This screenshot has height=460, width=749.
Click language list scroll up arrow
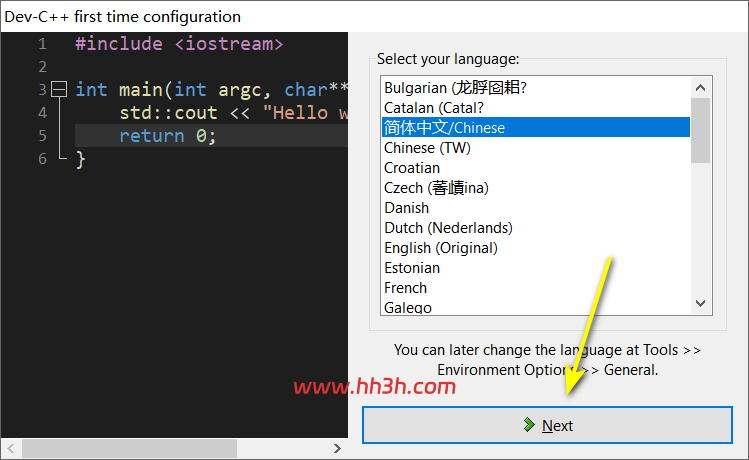pos(701,87)
